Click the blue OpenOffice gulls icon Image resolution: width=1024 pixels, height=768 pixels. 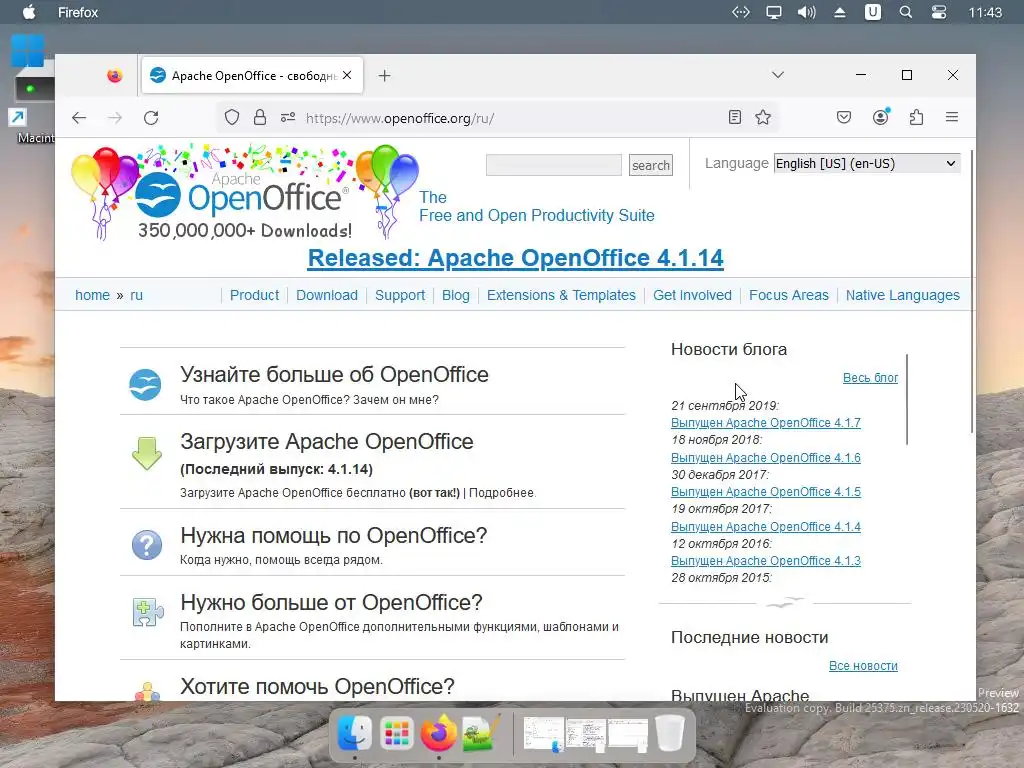click(145, 384)
